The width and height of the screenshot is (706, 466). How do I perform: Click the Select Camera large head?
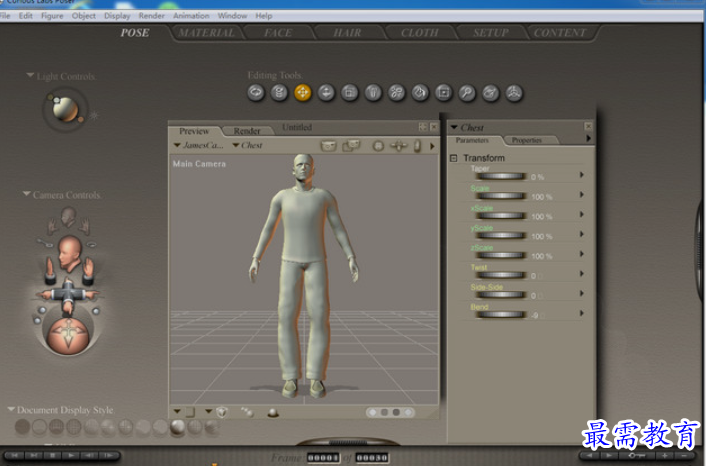pos(69,253)
